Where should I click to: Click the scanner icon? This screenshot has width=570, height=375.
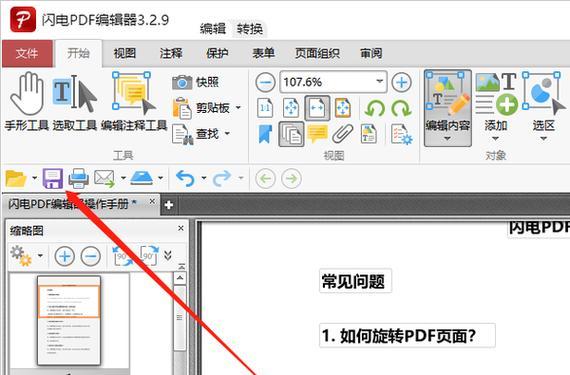point(141,178)
